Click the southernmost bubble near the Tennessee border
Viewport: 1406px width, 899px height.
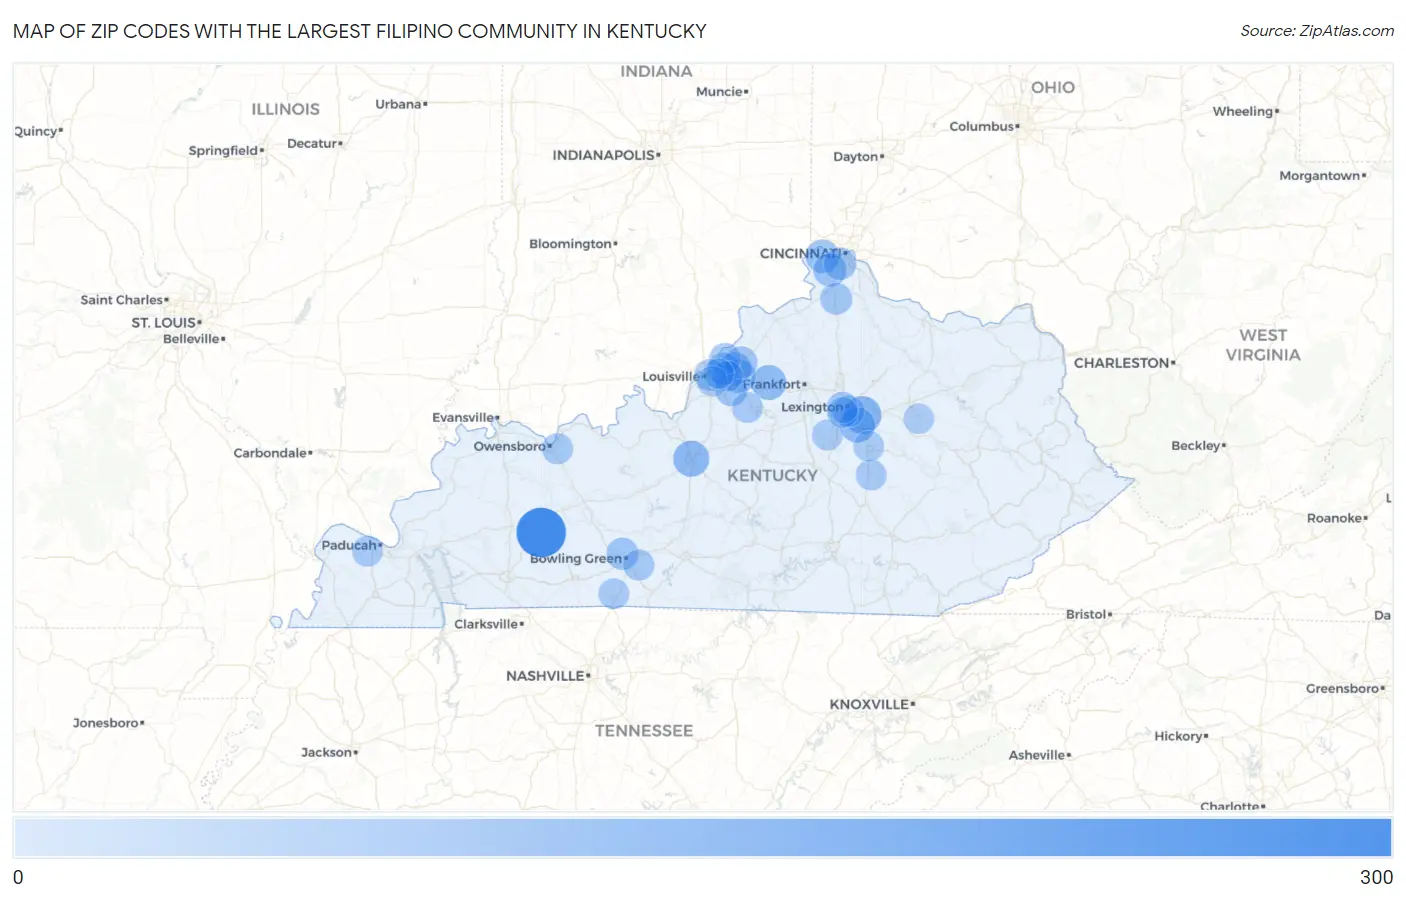coord(613,594)
